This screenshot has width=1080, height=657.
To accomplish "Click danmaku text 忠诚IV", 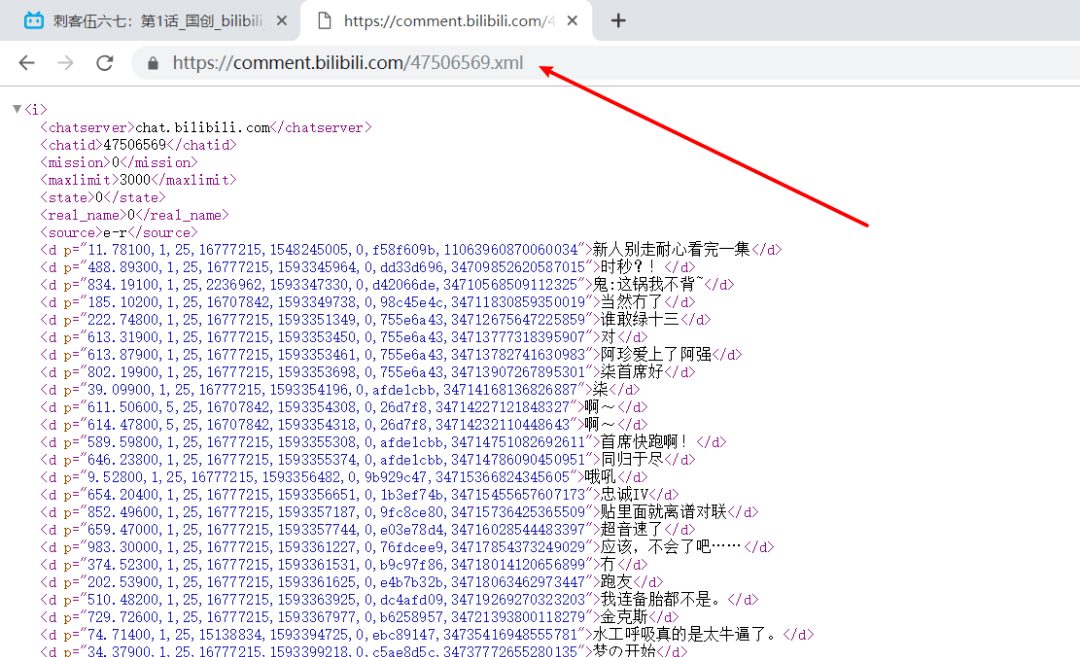I will click(624, 494).
